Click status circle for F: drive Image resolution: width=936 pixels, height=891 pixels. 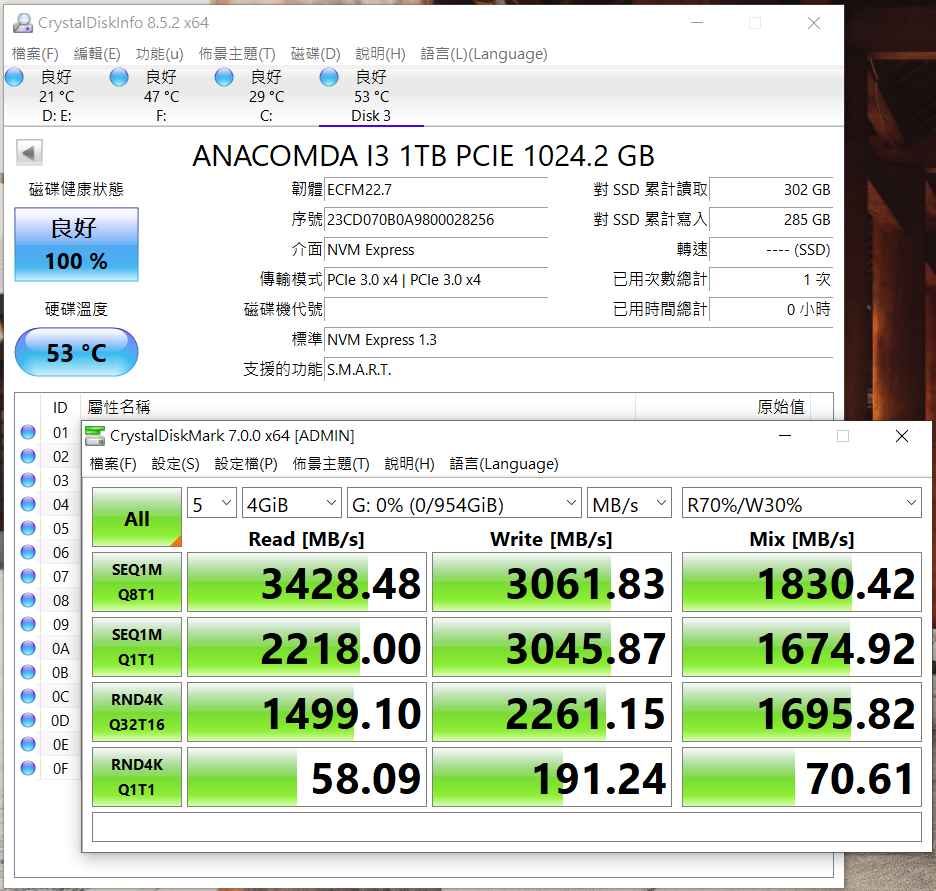tap(119, 78)
